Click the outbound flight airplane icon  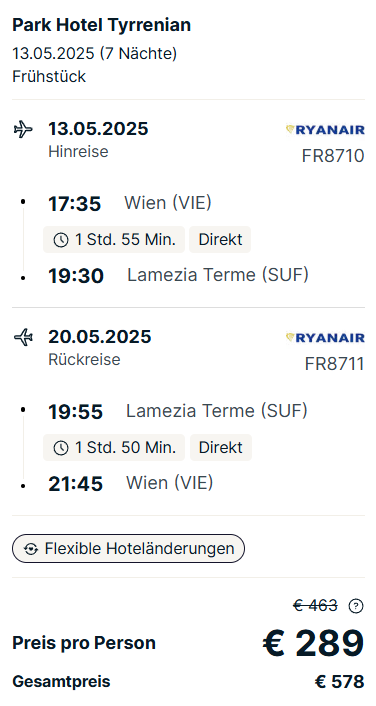(x=23, y=130)
